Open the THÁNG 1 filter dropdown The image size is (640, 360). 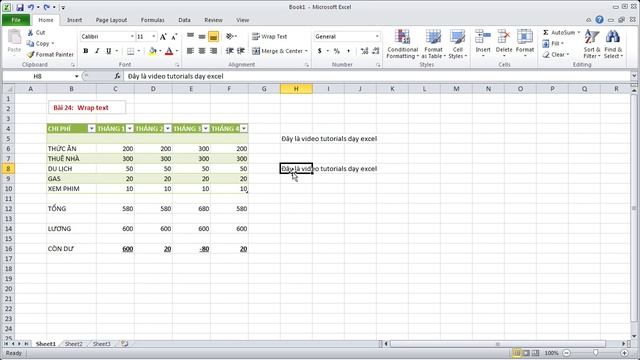(130, 129)
